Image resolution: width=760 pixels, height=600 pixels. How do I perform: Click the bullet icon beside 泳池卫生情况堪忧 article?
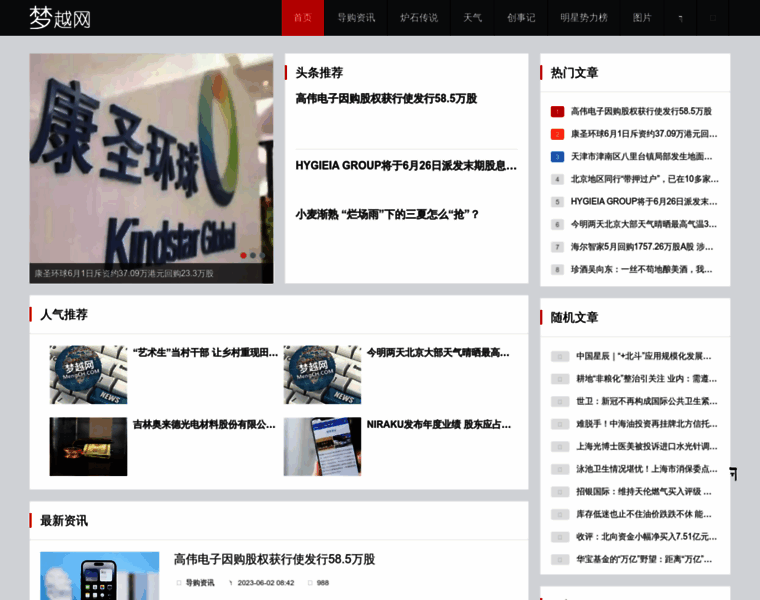tap(560, 469)
